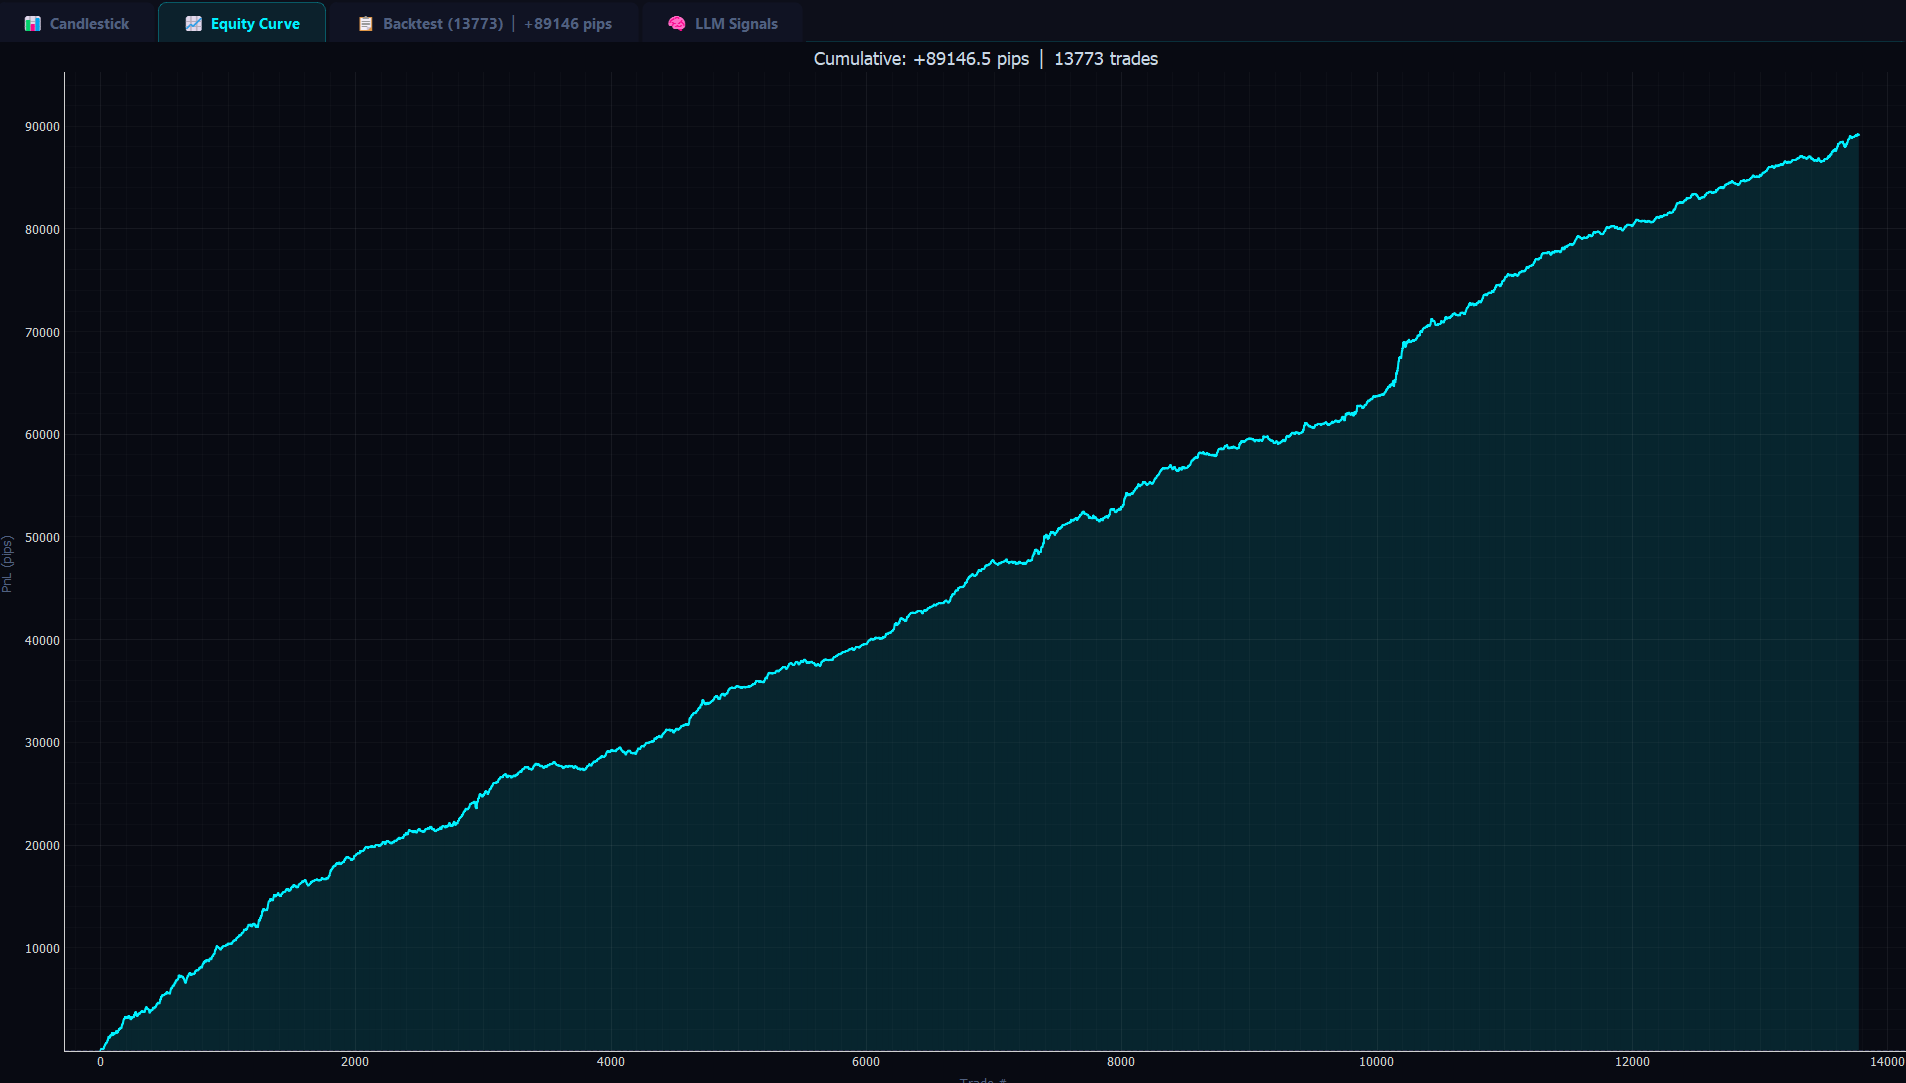Viewport: 1906px width, 1083px height.
Task: Switch to the Candlestick tab
Action: pyautogui.click(x=89, y=24)
